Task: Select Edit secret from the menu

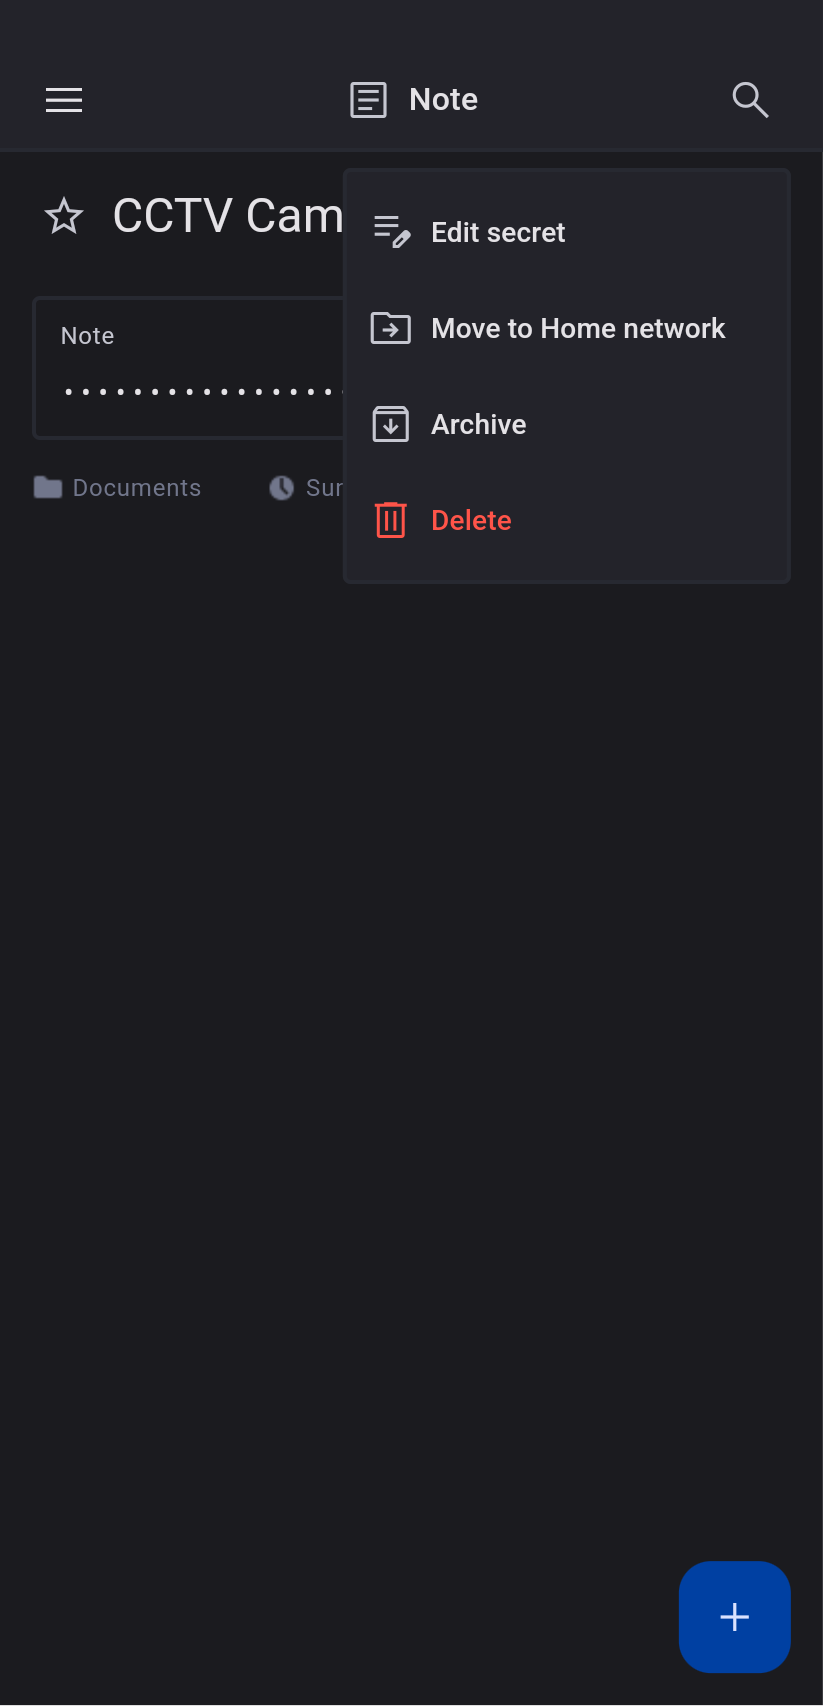Action: (x=567, y=232)
